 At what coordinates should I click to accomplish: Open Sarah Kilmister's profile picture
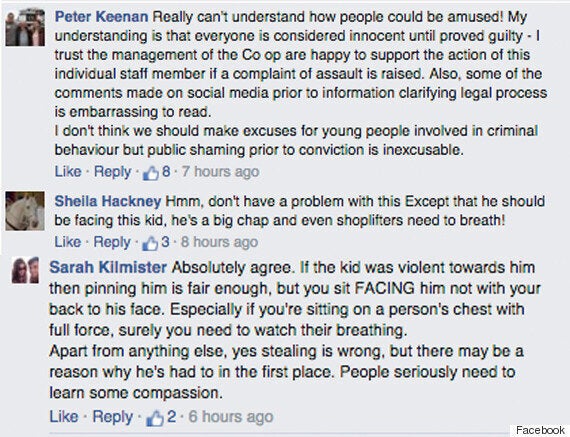[25, 270]
